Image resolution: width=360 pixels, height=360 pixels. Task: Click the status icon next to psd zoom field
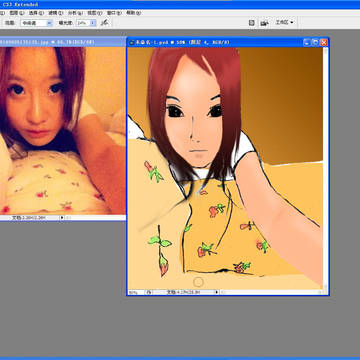click(149, 292)
